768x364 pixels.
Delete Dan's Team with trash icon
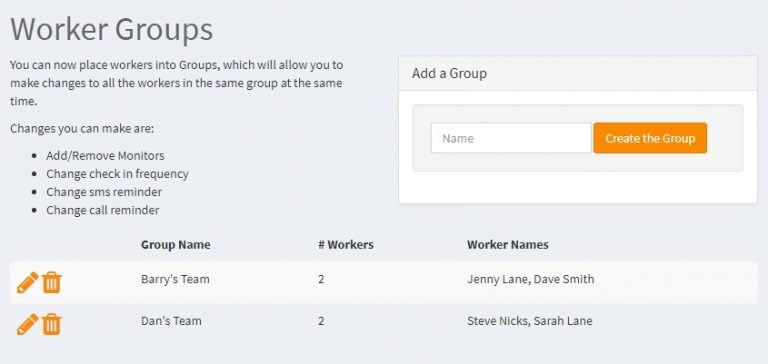pyautogui.click(x=51, y=324)
